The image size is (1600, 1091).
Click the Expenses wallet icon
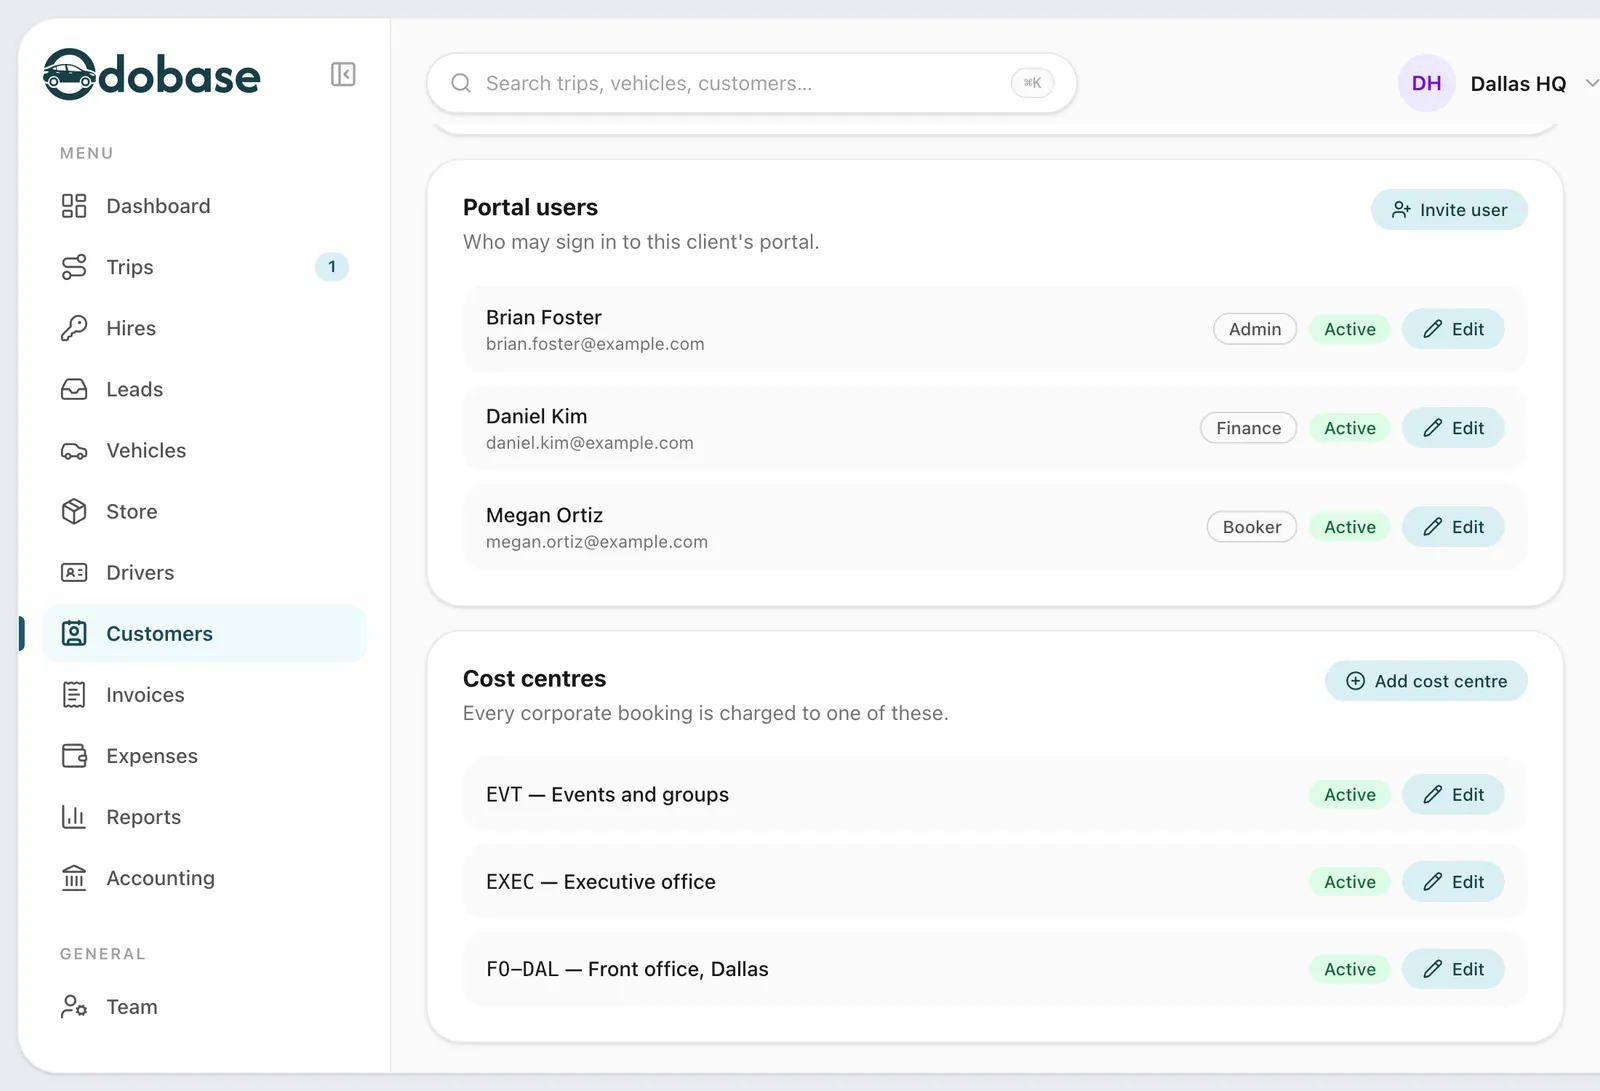coord(74,755)
